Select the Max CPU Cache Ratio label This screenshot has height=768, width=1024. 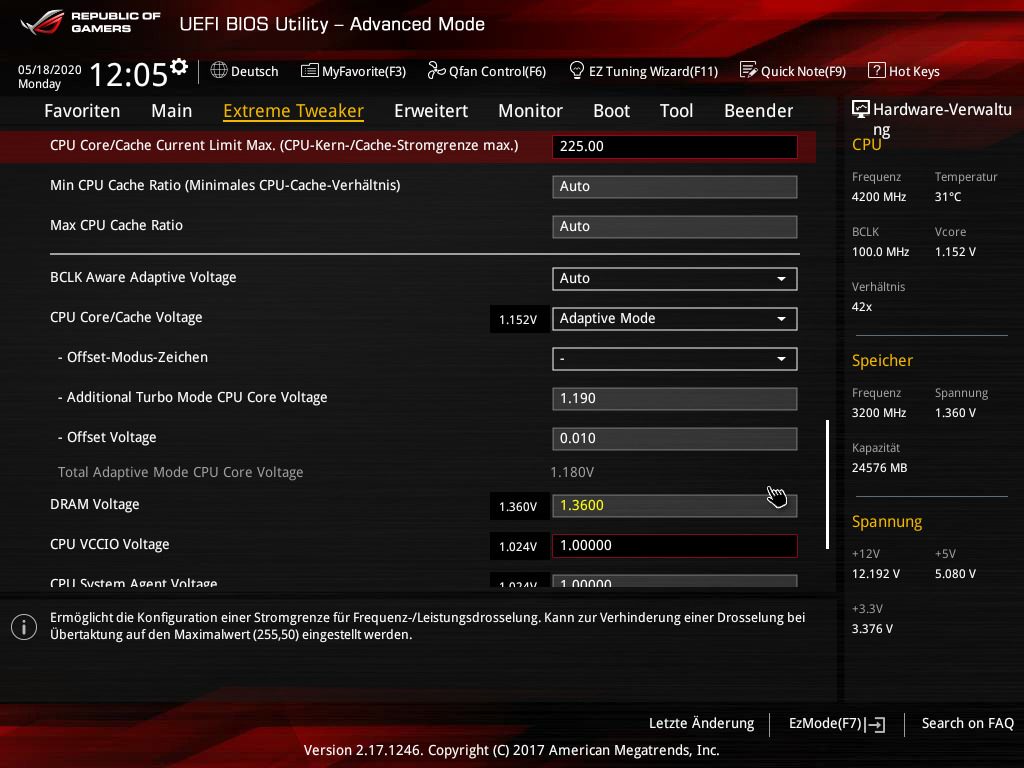point(116,225)
